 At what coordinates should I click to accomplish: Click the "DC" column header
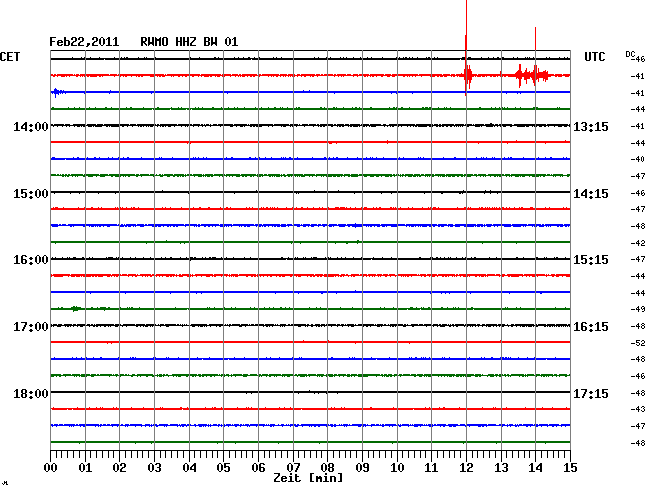click(x=630, y=54)
